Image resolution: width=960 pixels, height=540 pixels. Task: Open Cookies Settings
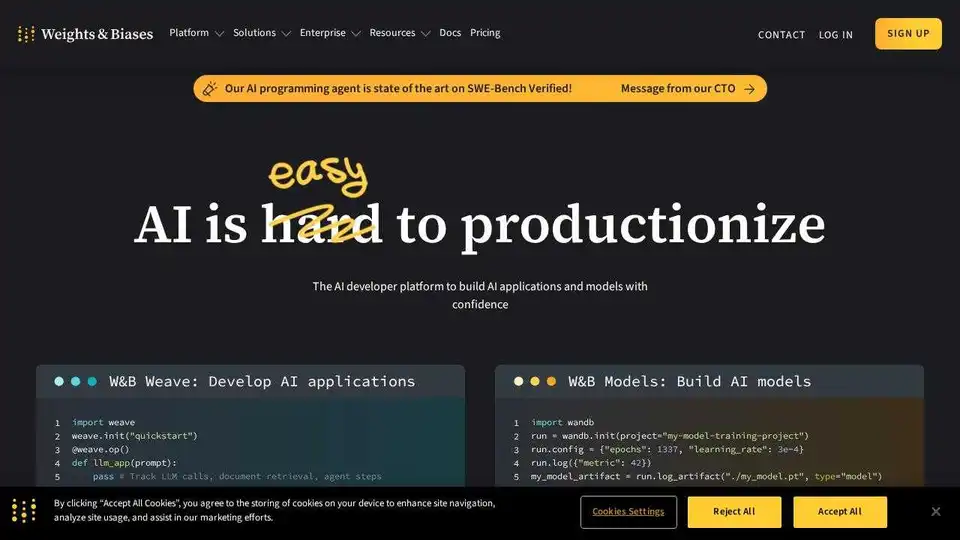pyautogui.click(x=628, y=512)
